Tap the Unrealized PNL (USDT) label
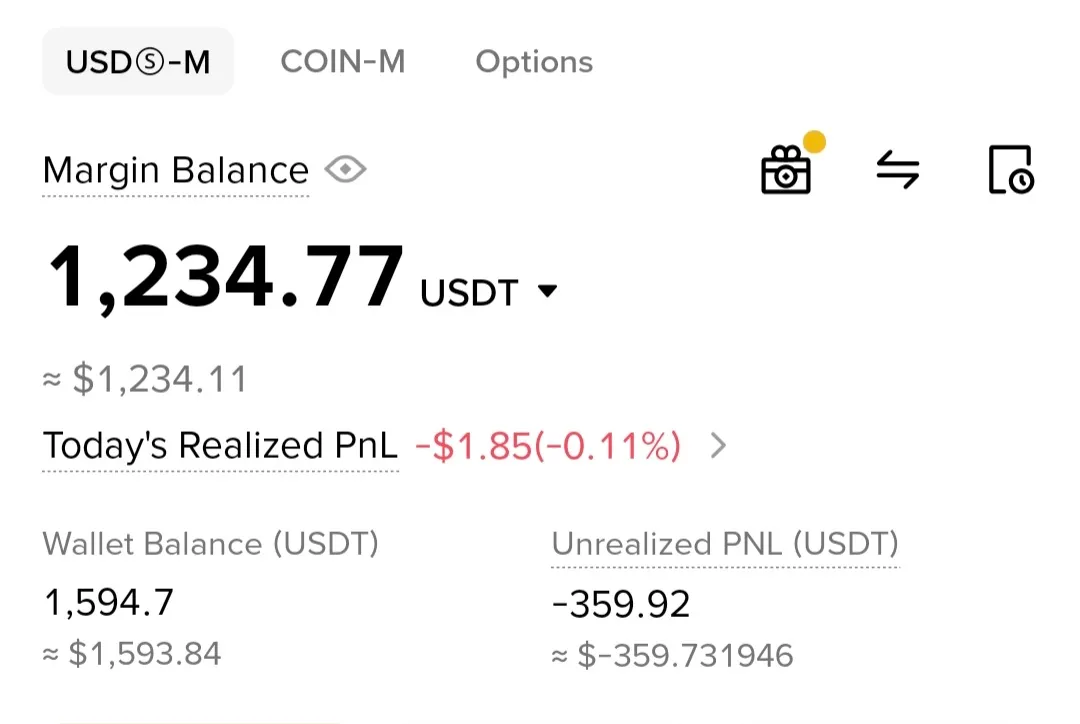The height and width of the screenshot is (724, 1080). point(725,544)
